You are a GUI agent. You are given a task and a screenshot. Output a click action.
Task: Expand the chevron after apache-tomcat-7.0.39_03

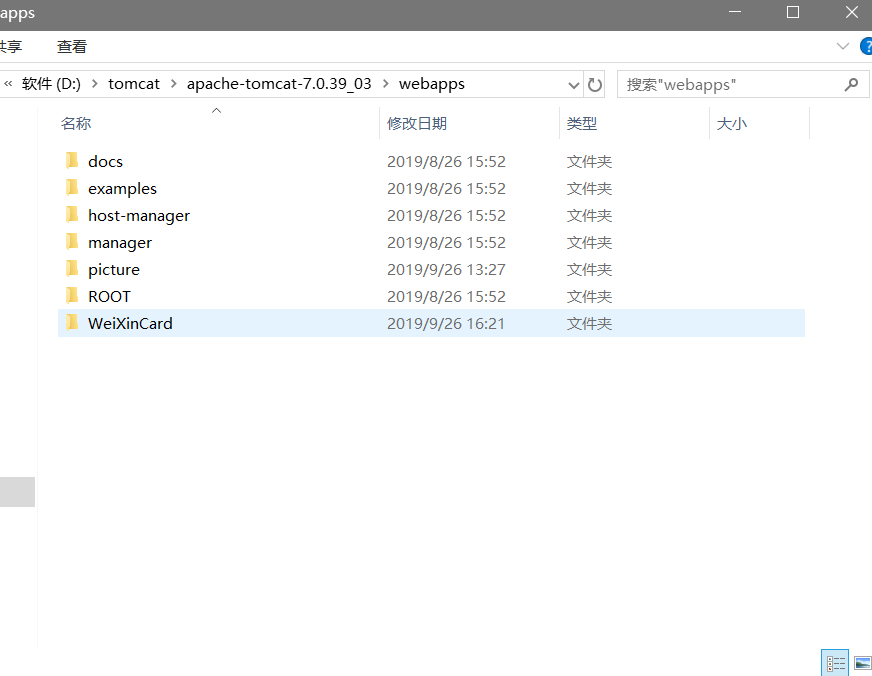click(x=385, y=84)
